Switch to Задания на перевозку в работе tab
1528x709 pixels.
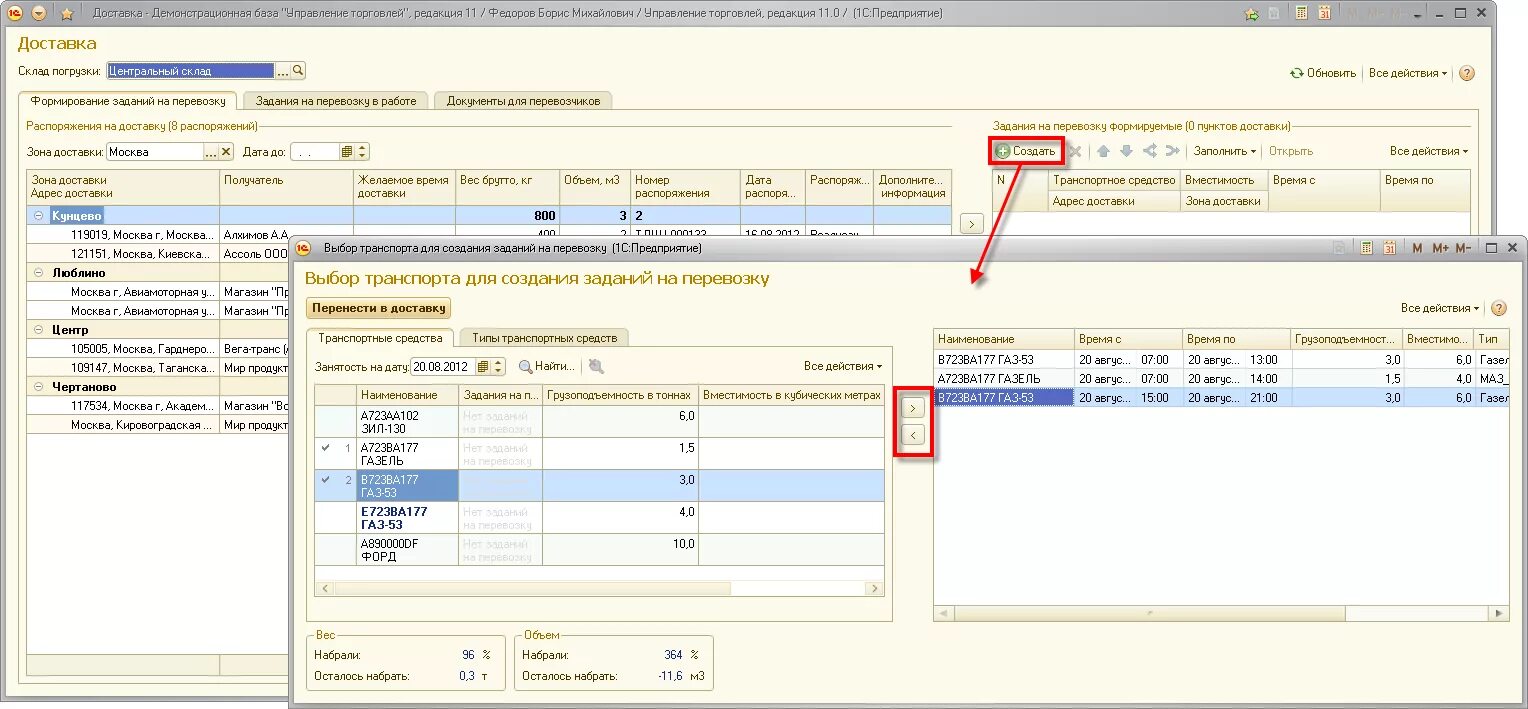pyautogui.click(x=335, y=101)
